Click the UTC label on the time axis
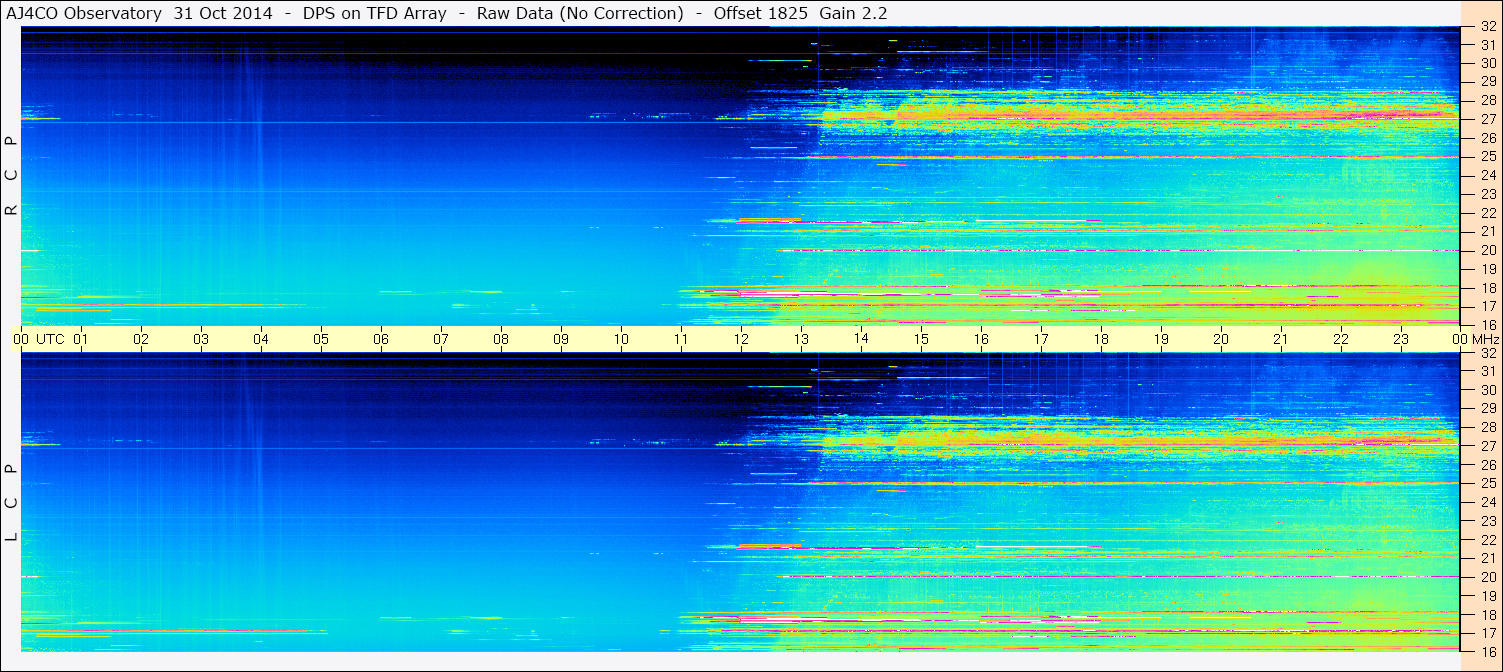 pyautogui.click(x=50, y=340)
